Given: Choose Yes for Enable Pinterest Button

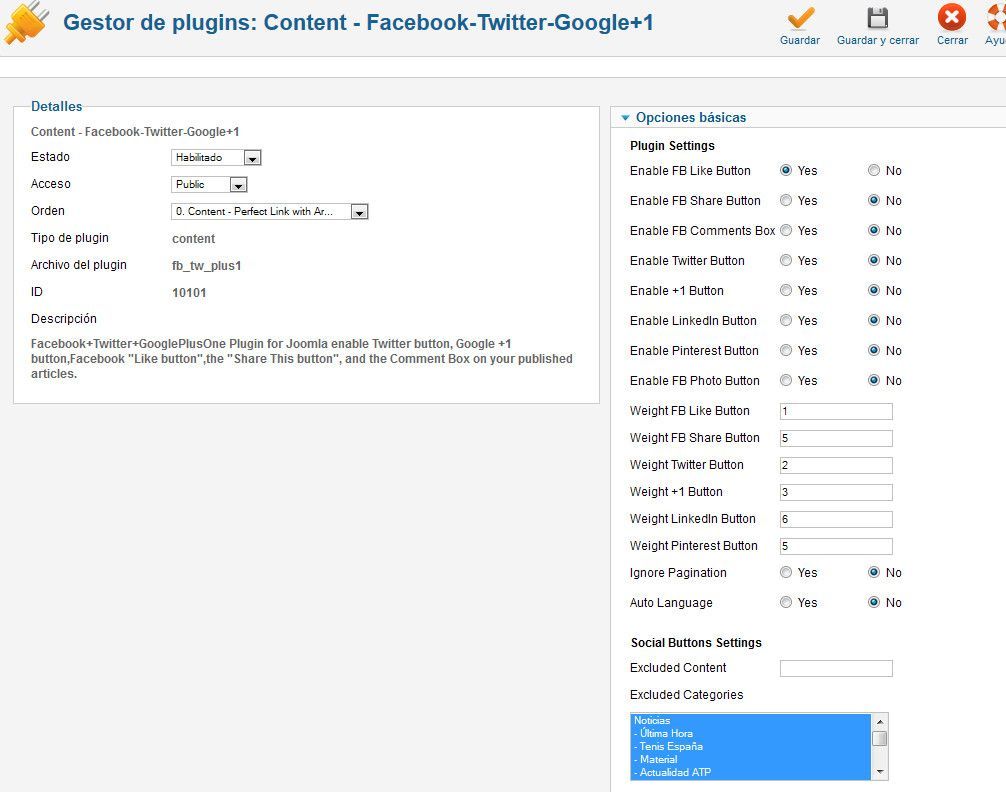Looking at the screenshot, I should (786, 350).
